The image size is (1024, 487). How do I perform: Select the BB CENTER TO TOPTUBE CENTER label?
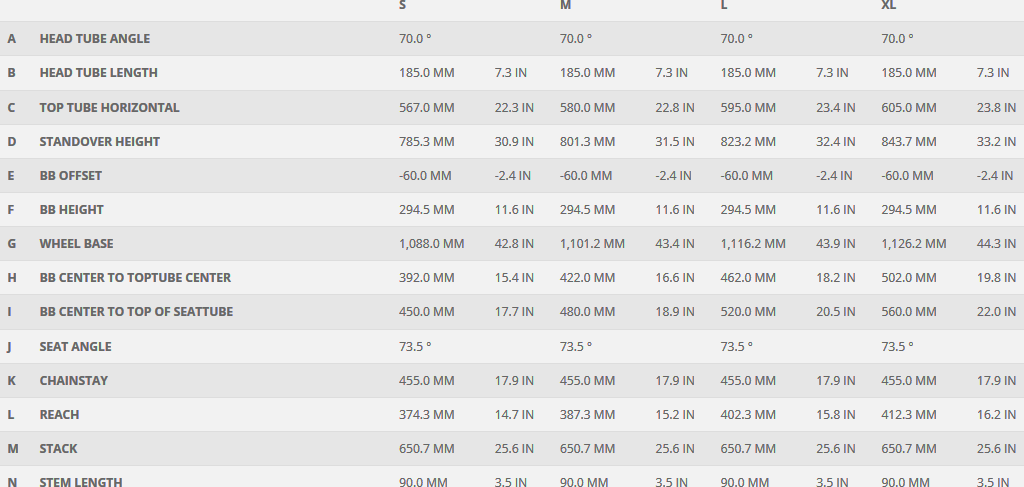pyautogui.click(x=135, y=278)
